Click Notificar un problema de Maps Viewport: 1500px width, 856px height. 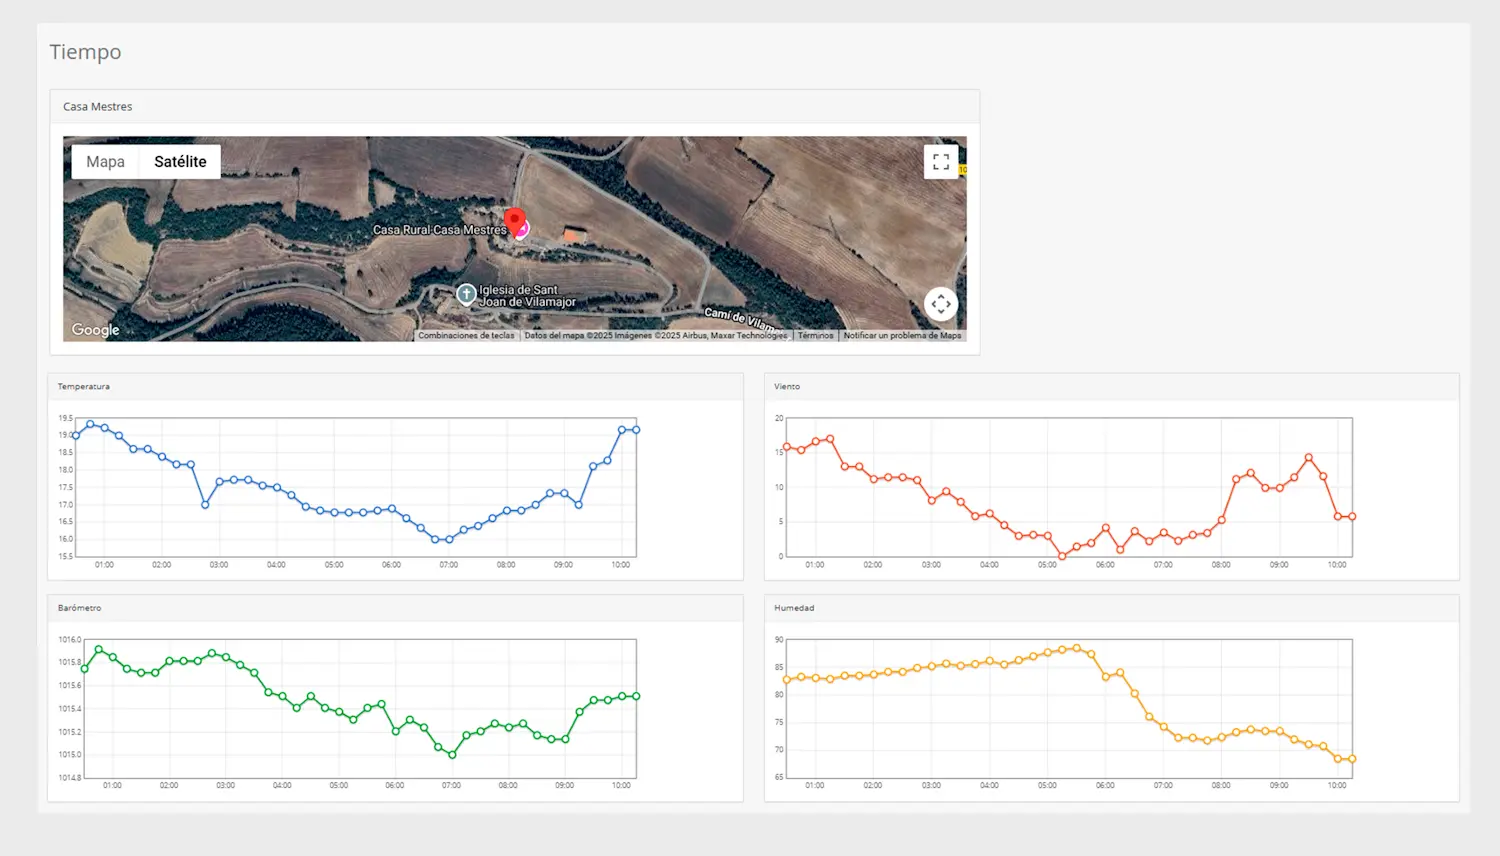click(902, 336)
